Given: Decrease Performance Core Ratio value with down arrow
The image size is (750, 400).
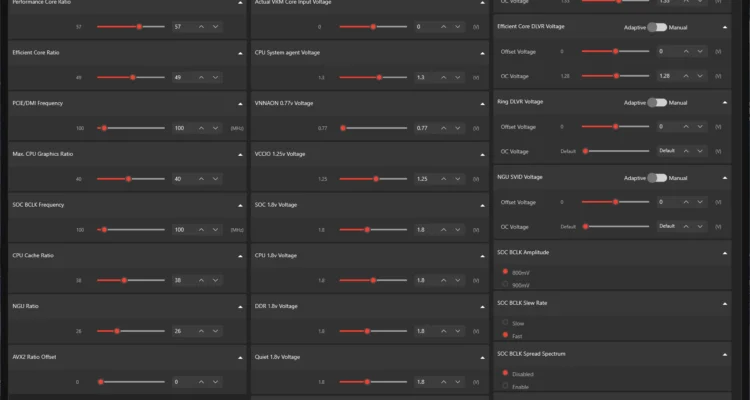Looking at the screenshot, I should (215, 27).
